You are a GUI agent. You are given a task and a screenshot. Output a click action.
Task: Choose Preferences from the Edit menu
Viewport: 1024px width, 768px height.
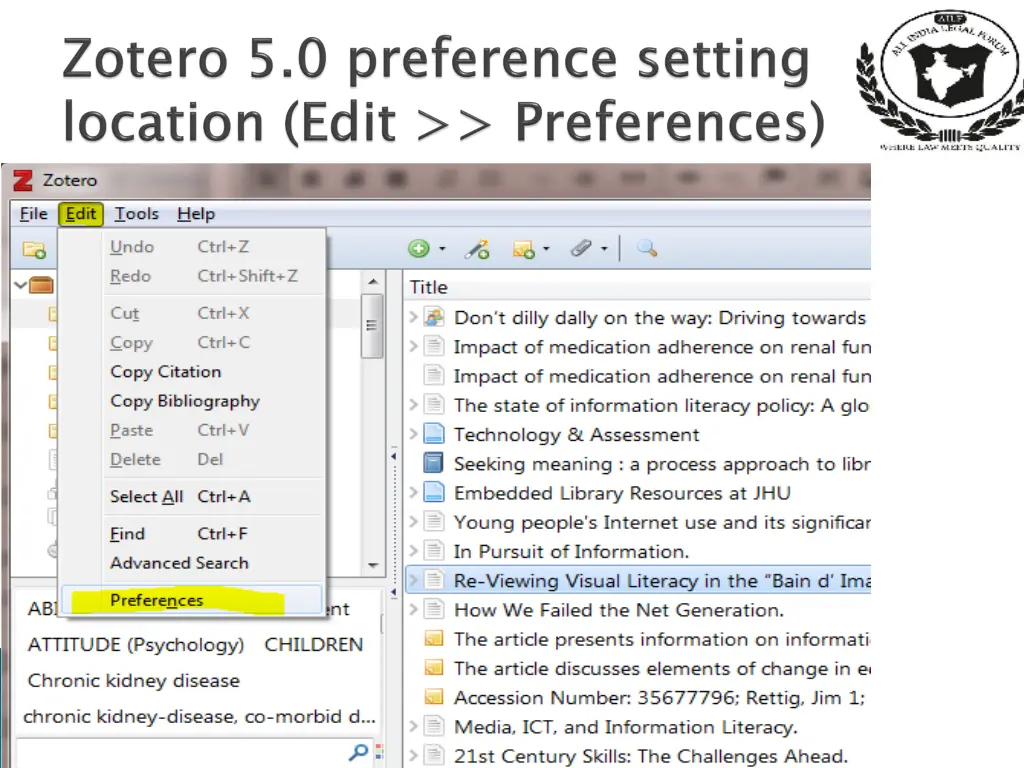(192, 600)
